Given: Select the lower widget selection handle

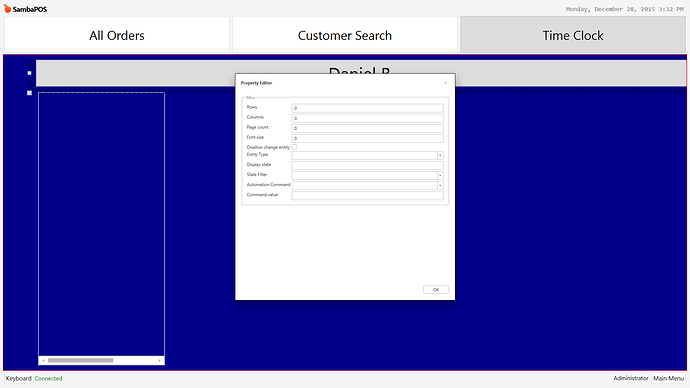Looking at the screenshot, I should tap(29, 93).
